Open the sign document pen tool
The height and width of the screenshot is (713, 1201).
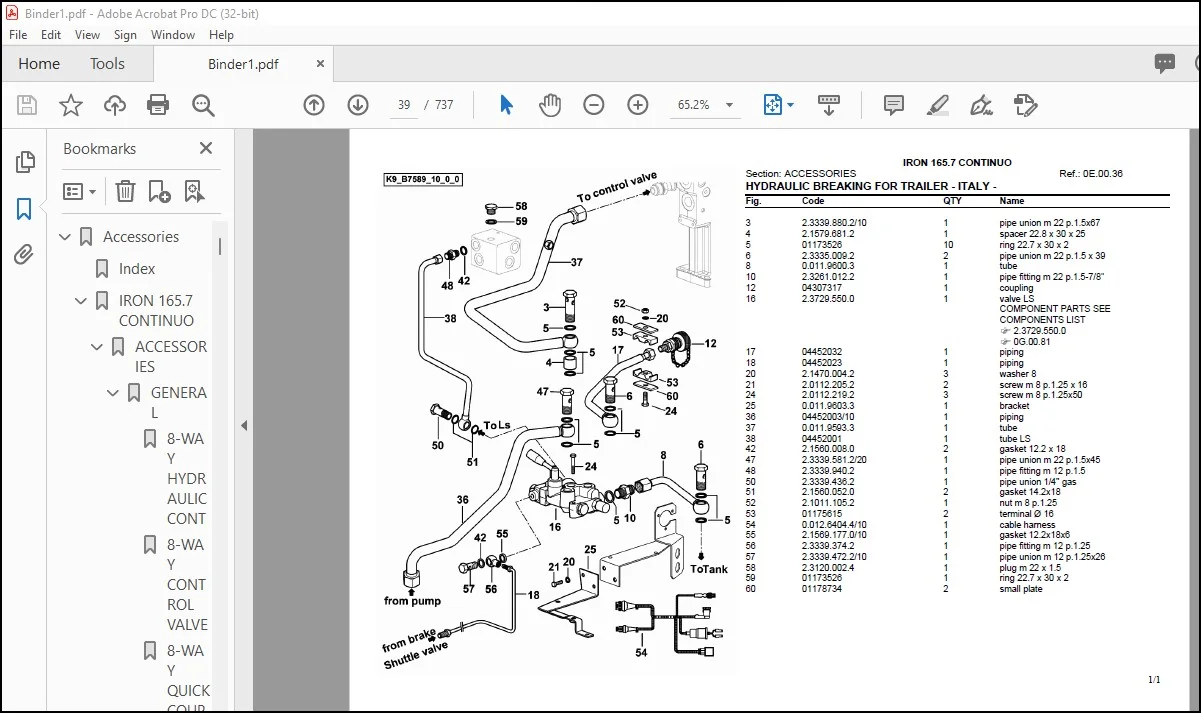point(981,105)
